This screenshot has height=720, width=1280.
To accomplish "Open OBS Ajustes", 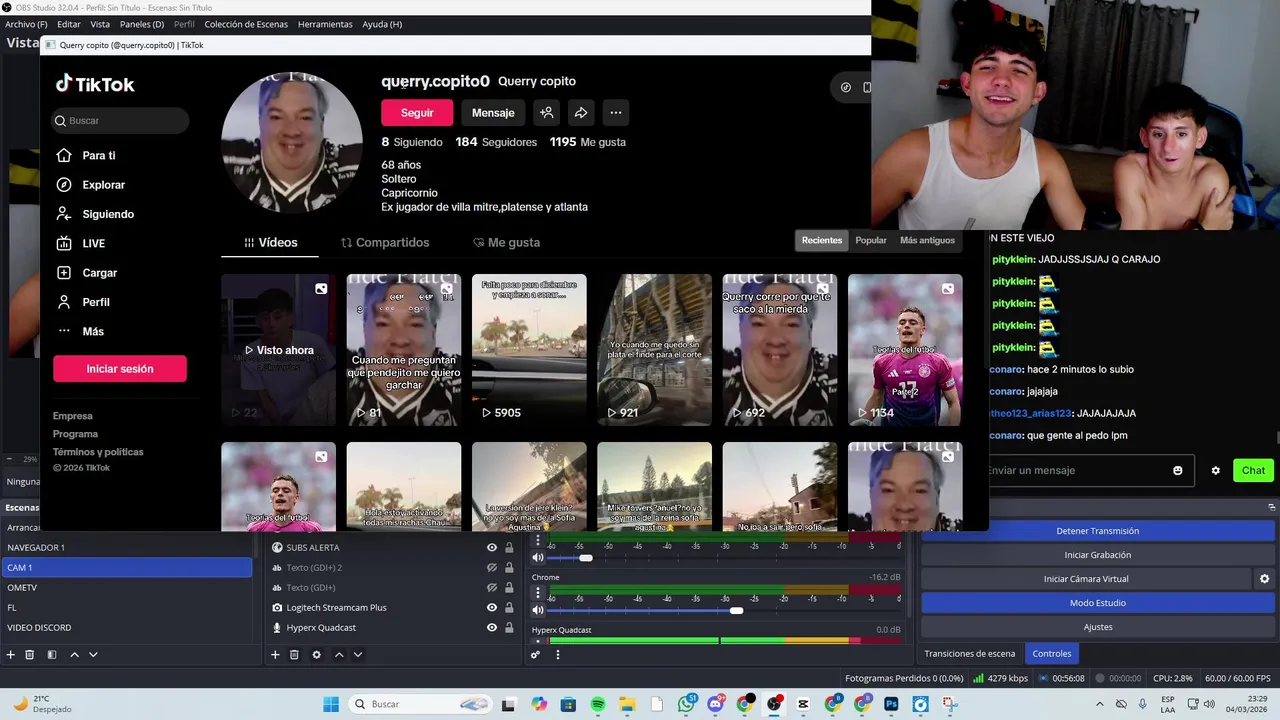I will tap(1097, 627).
